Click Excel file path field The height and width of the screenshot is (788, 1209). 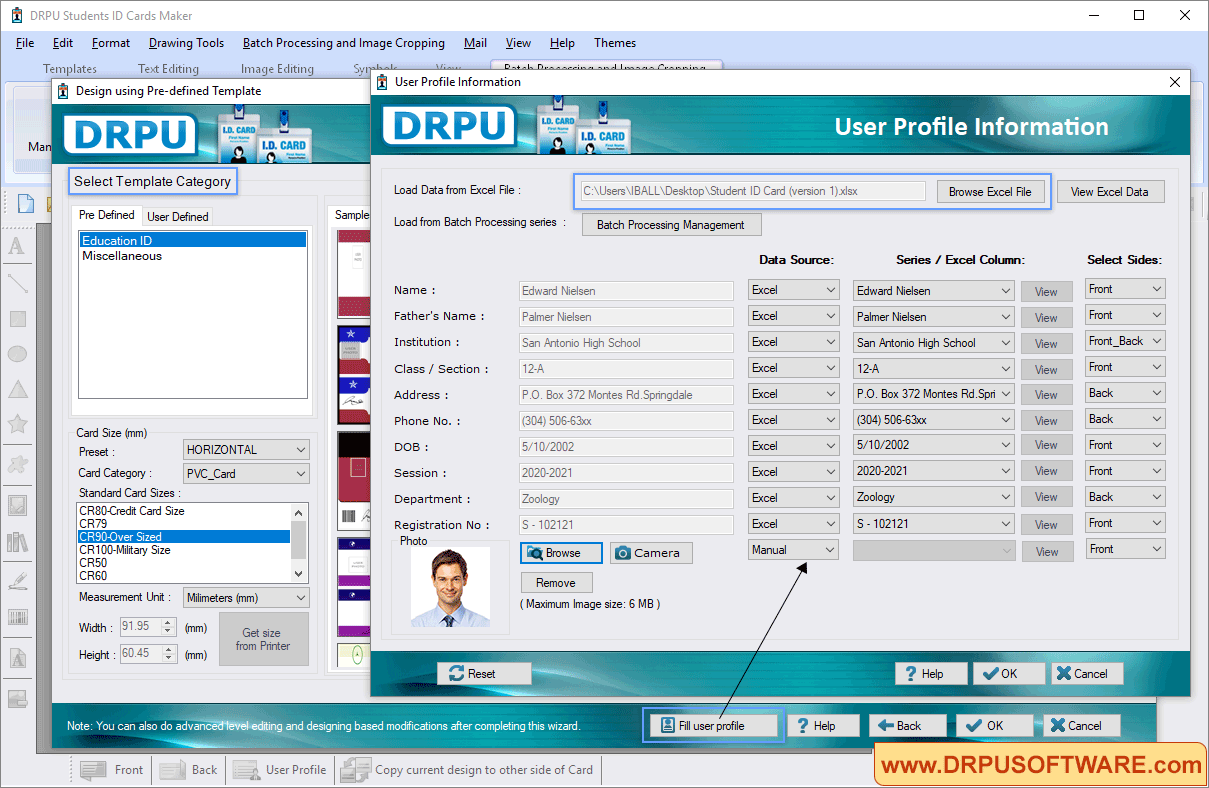coord(753,191)
